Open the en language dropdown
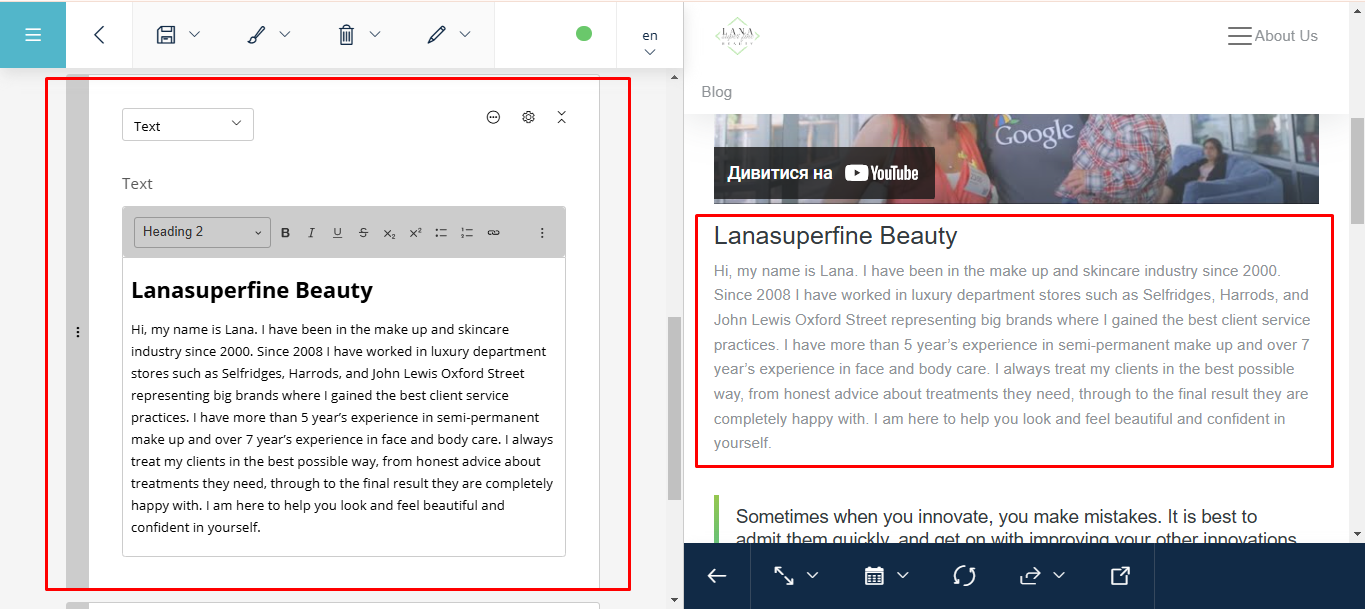1365x609 pixels. click(x=649, y=40)
